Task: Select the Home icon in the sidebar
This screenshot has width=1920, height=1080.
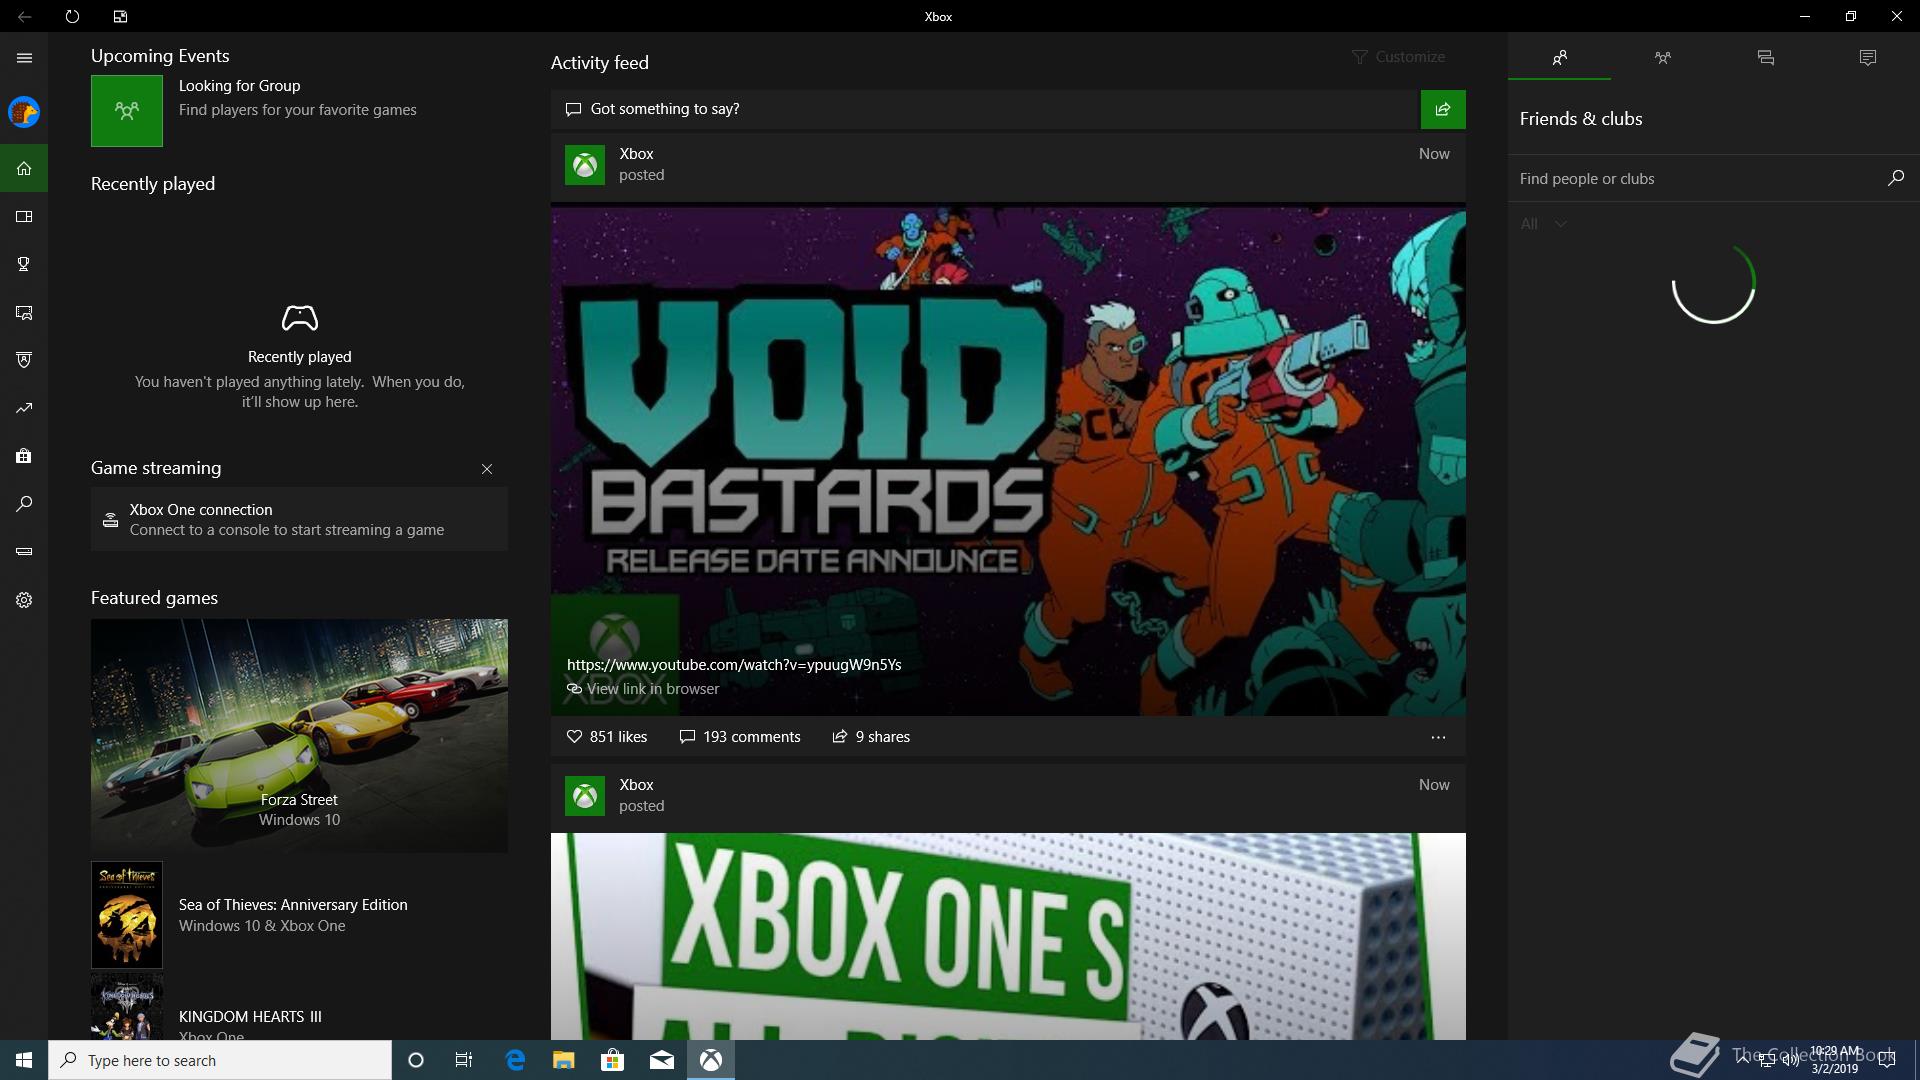Action: click(x=24, y=168)
